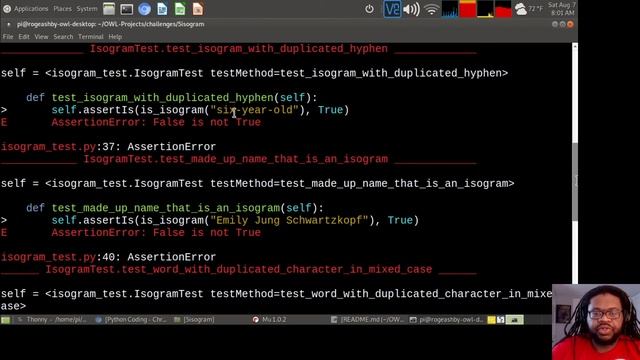The height and width of the screenshot is (360, 640).
Task: Click "def test_isogram_with_duplicated_hyphen(self):" line
Action: (171, 98)
